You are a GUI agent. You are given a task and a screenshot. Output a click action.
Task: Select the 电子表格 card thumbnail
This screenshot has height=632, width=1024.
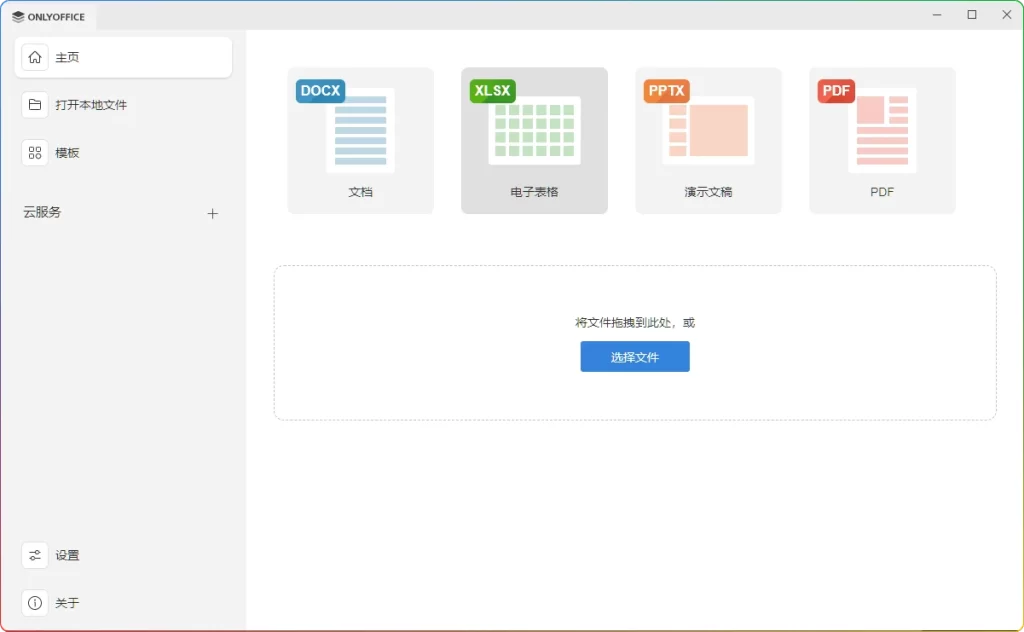coord(534,130)
